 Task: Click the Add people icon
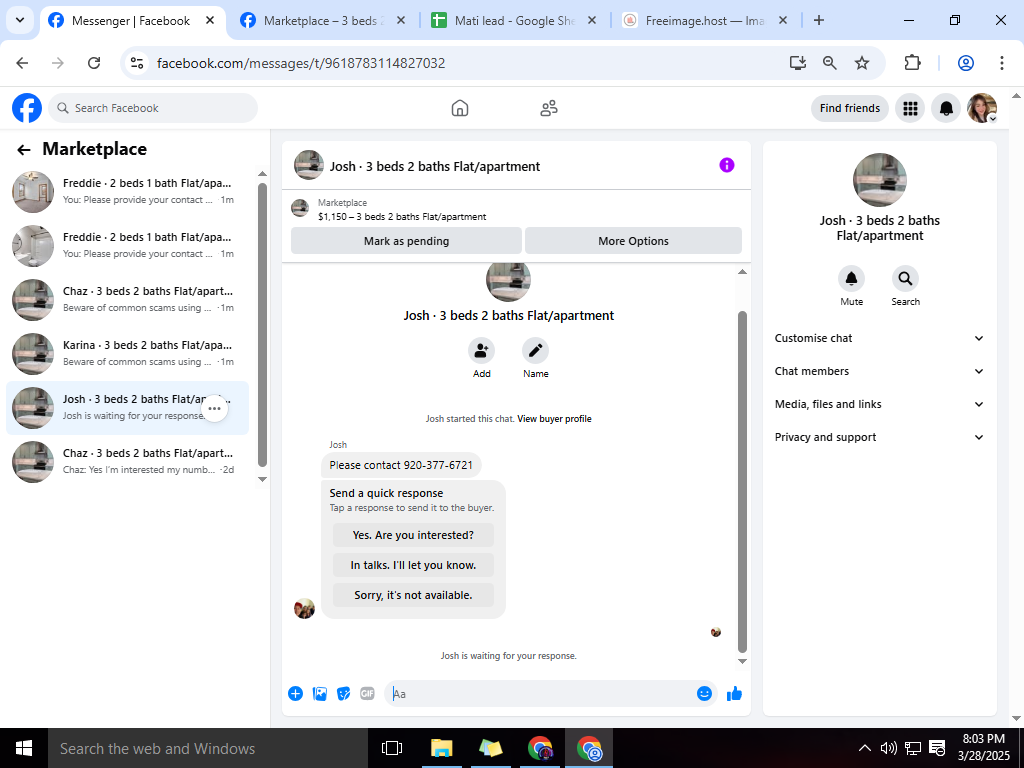[x=481, y=351]
